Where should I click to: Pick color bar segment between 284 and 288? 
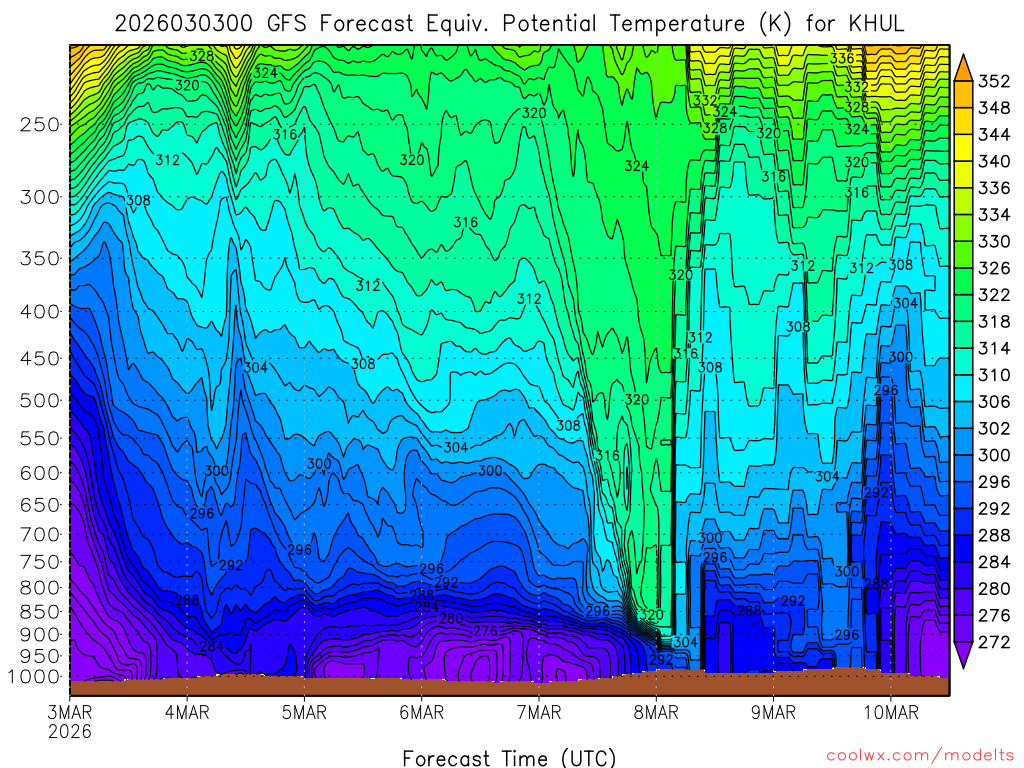click(963, 549)
